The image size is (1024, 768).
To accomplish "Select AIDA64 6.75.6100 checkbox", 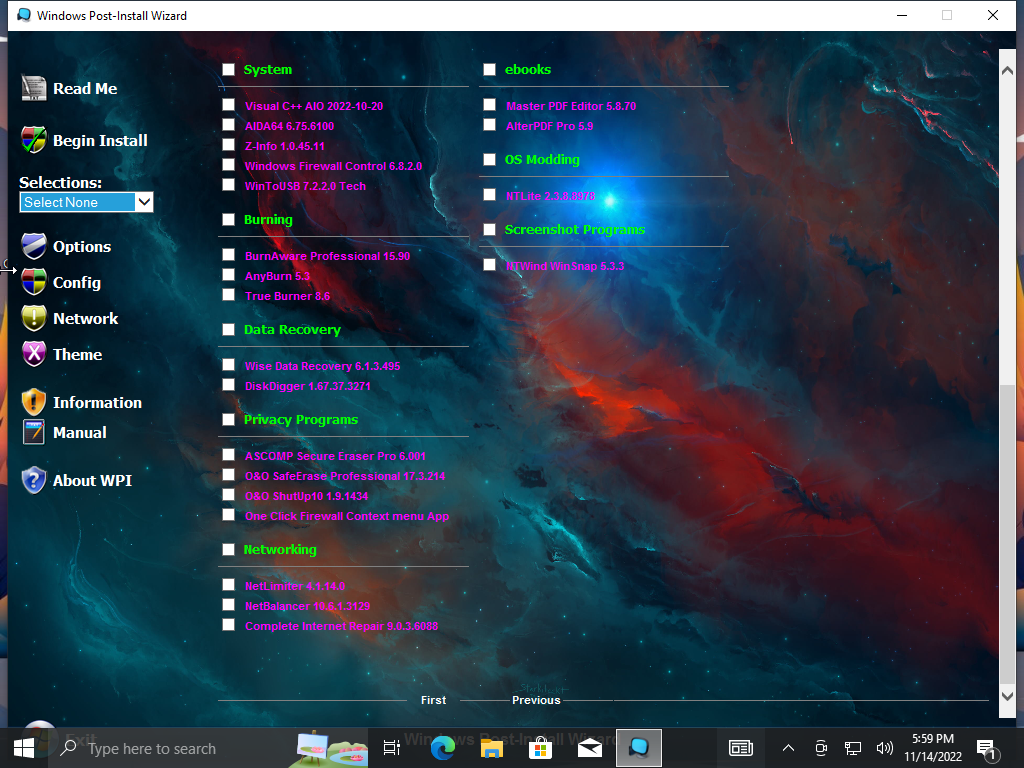I will pos(228,125).
